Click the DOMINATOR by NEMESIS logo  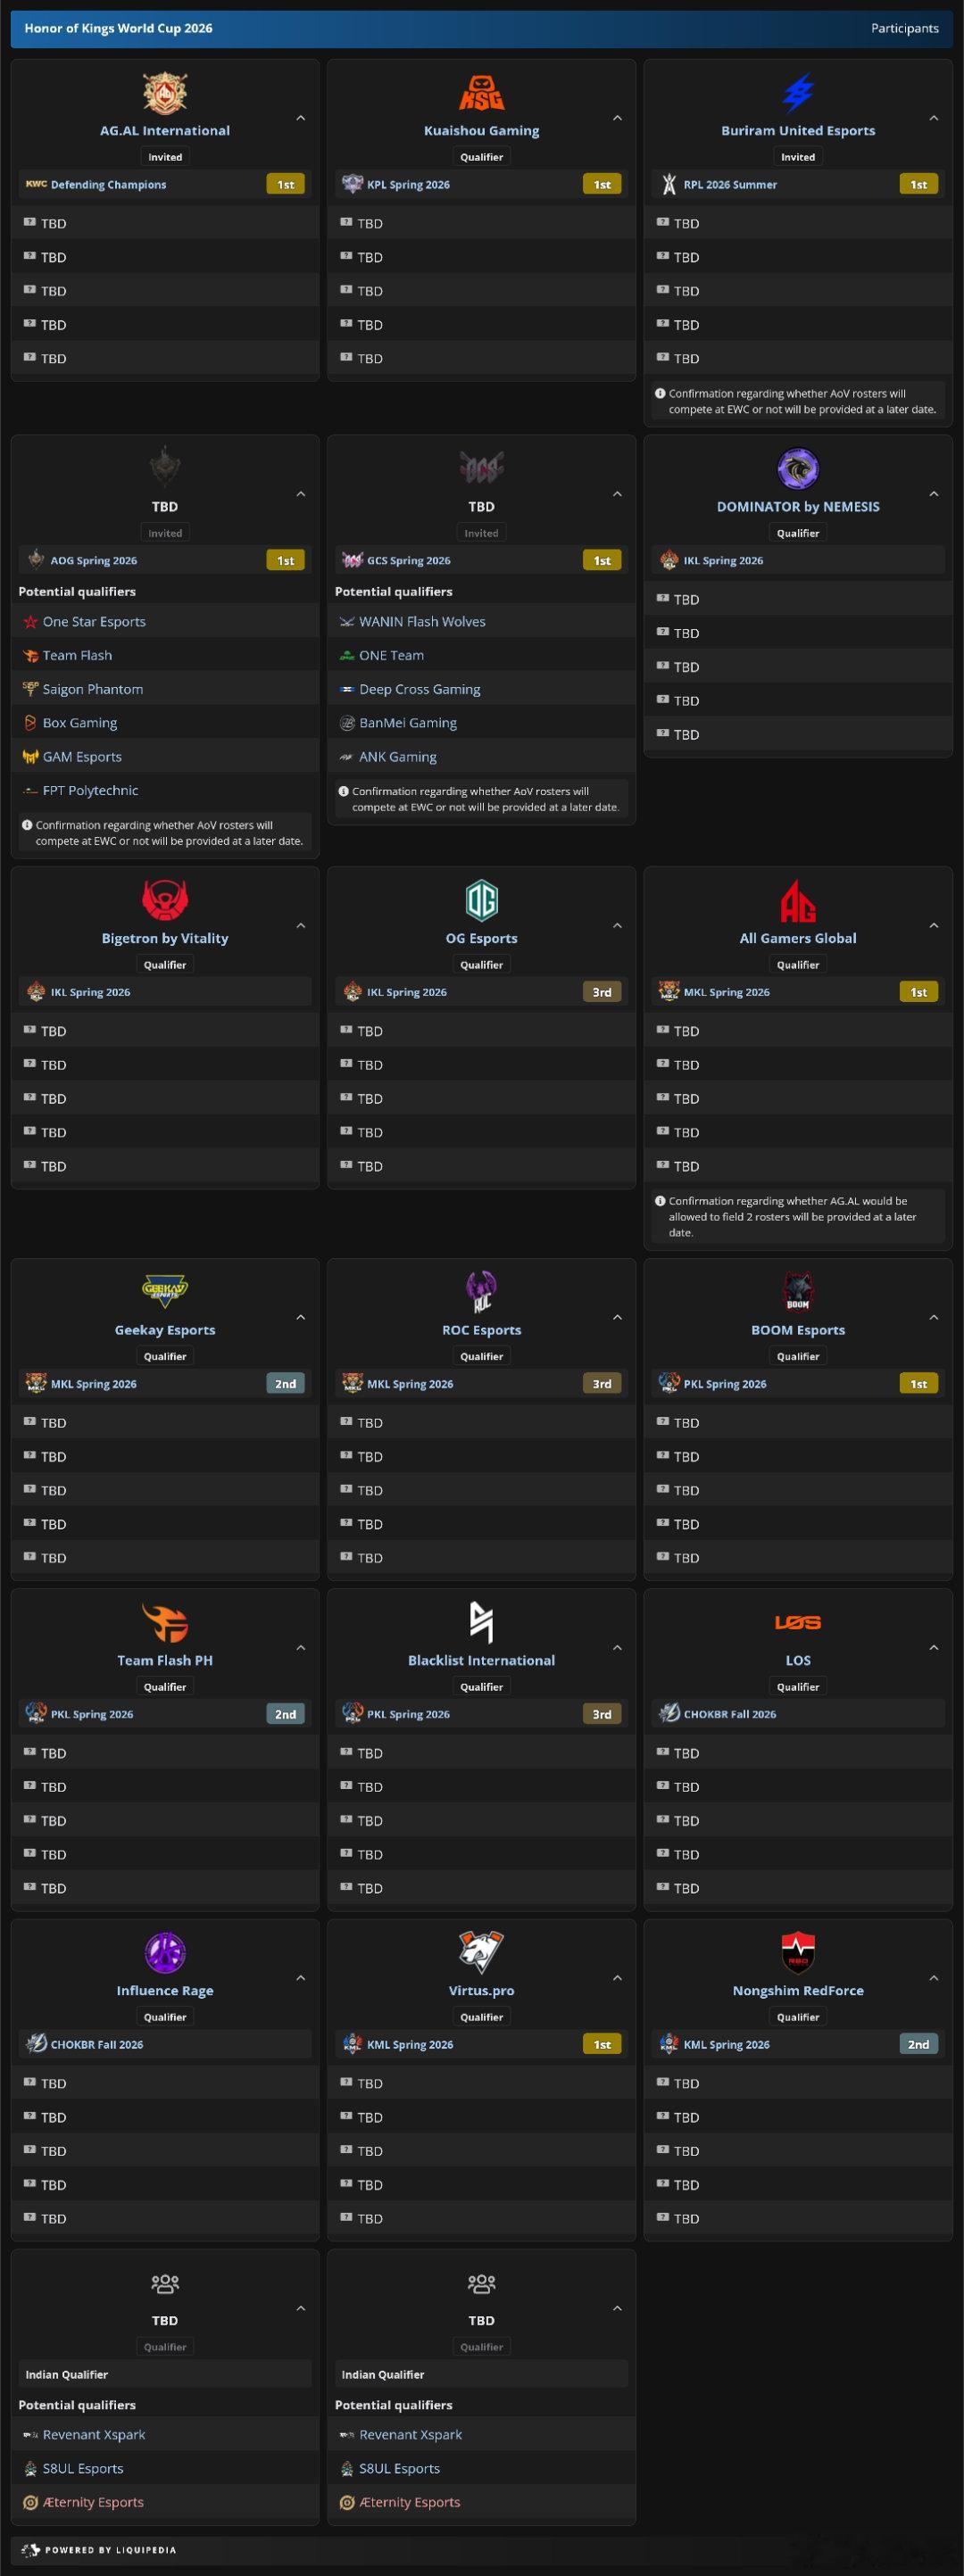click(798, 469)
